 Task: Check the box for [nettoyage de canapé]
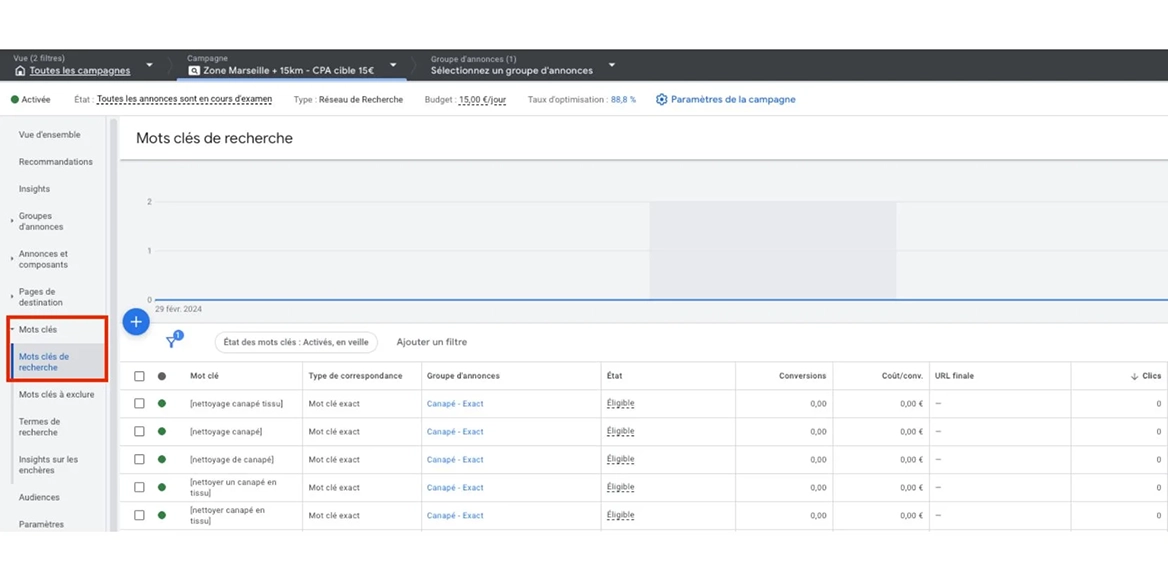(139, 460)
